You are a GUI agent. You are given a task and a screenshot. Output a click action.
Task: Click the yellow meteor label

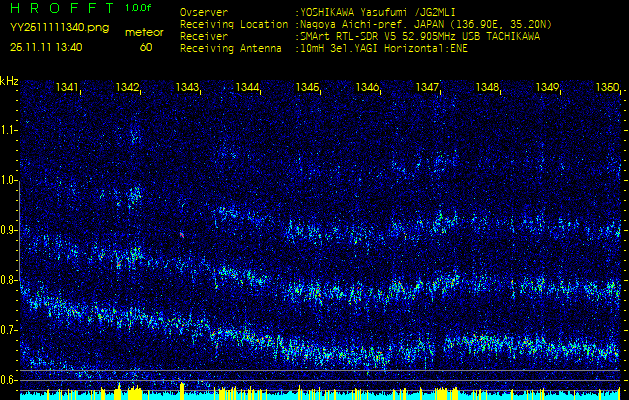point(146,32)
